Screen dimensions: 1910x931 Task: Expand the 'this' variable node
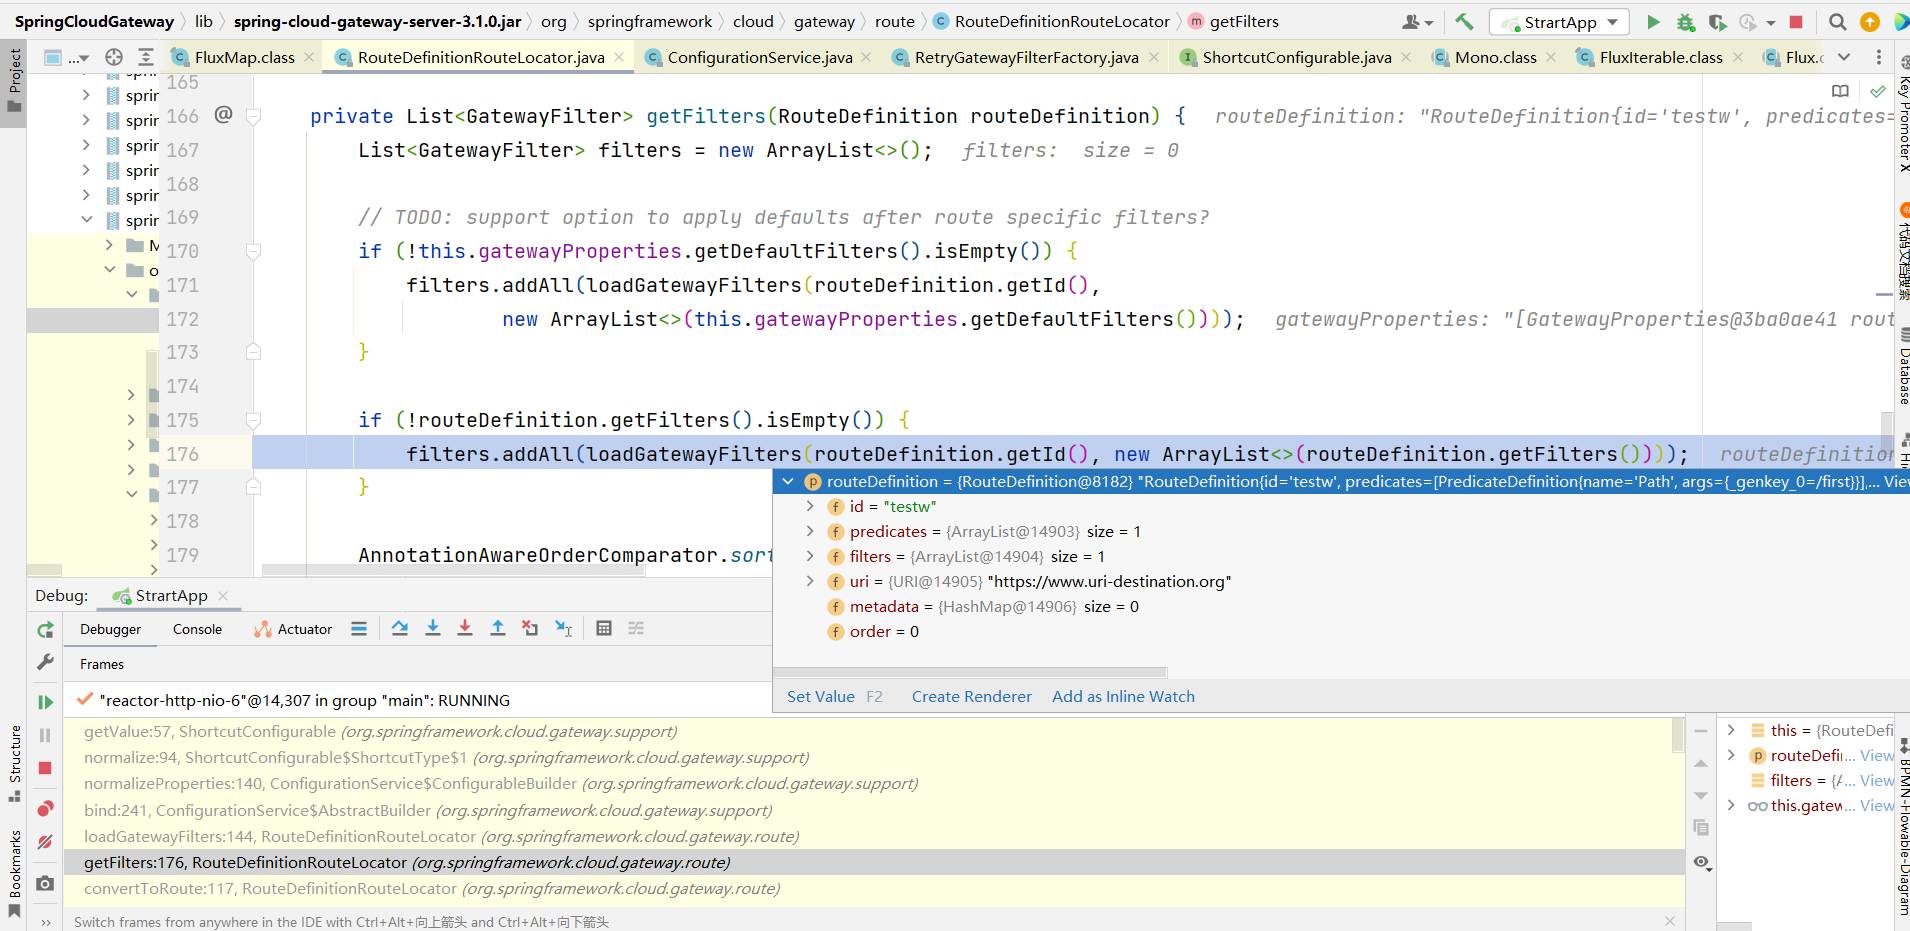[1731, 730]
